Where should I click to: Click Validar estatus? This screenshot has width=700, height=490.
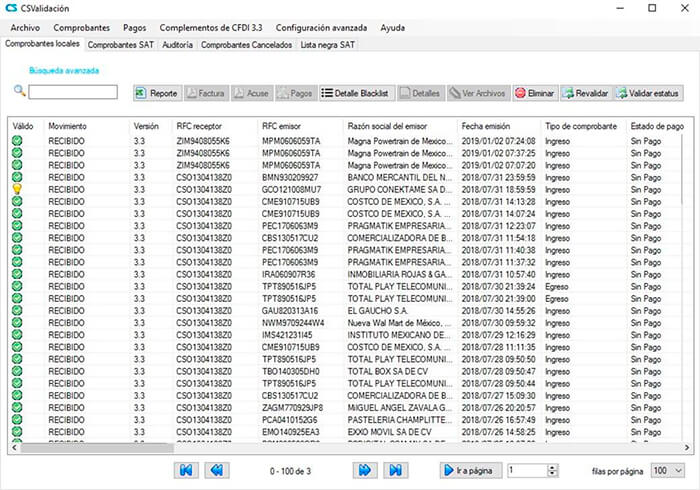click(649, 93)
